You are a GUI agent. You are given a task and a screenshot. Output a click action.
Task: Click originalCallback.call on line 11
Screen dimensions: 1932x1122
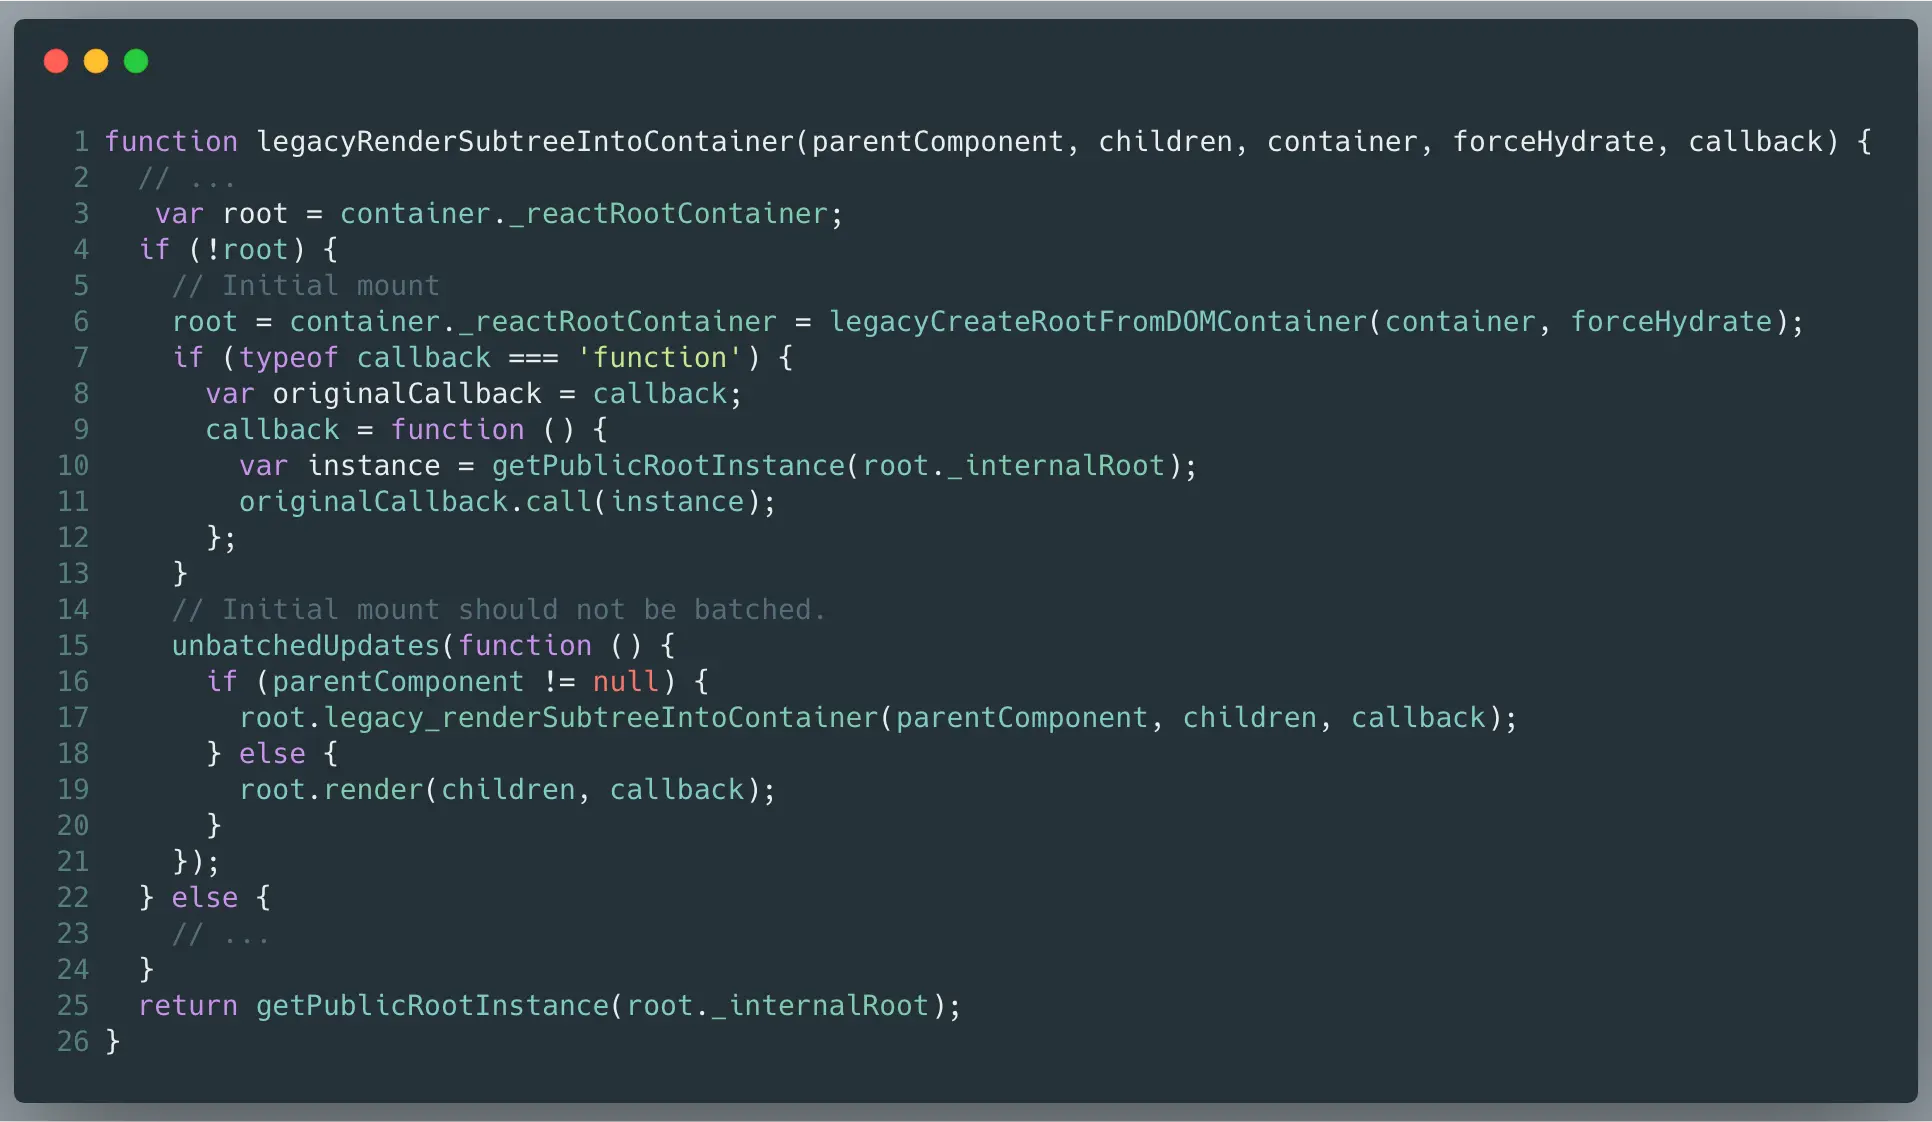pyautogui.click(x=415, y=502)
